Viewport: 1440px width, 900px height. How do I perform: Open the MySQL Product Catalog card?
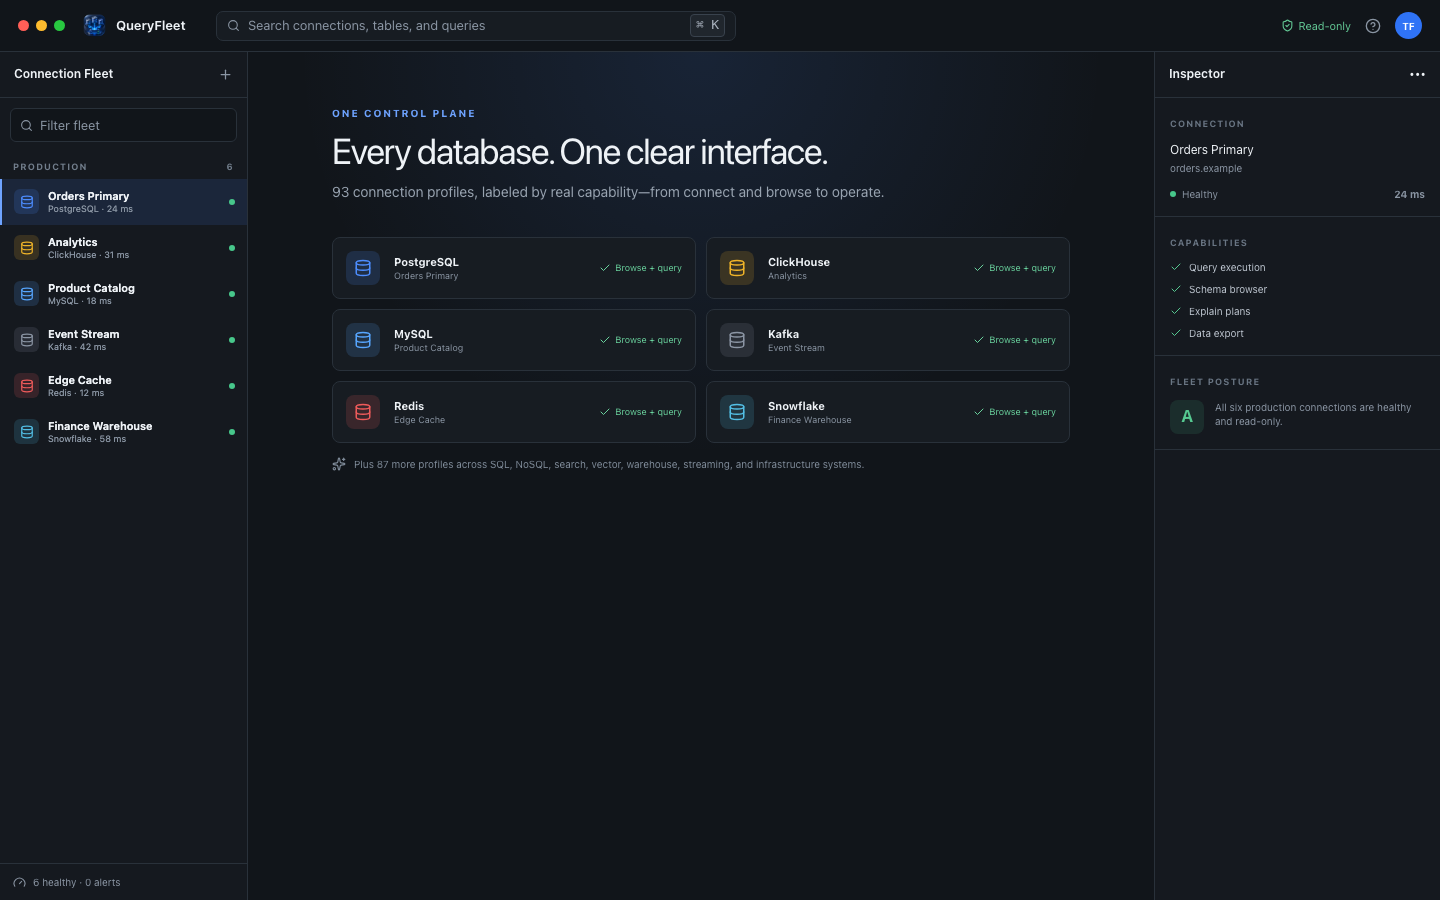(514, 340)
